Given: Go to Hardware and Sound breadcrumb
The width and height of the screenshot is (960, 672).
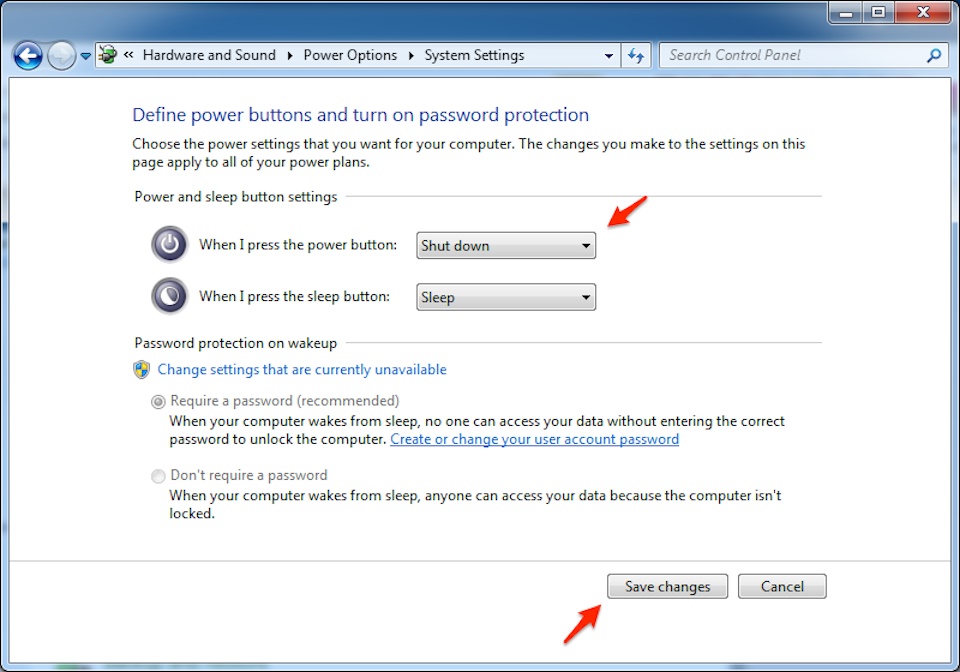Looking at the screenshot, I should [209, 55].
